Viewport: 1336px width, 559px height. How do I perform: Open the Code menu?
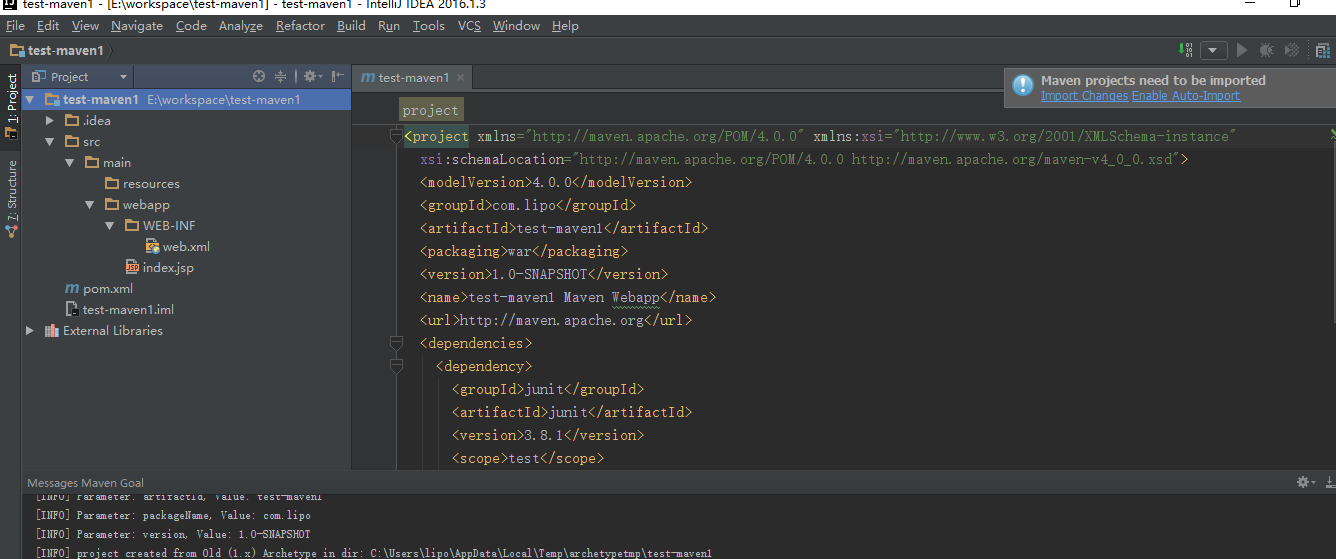pyautogui.click(x=191, y=26)
